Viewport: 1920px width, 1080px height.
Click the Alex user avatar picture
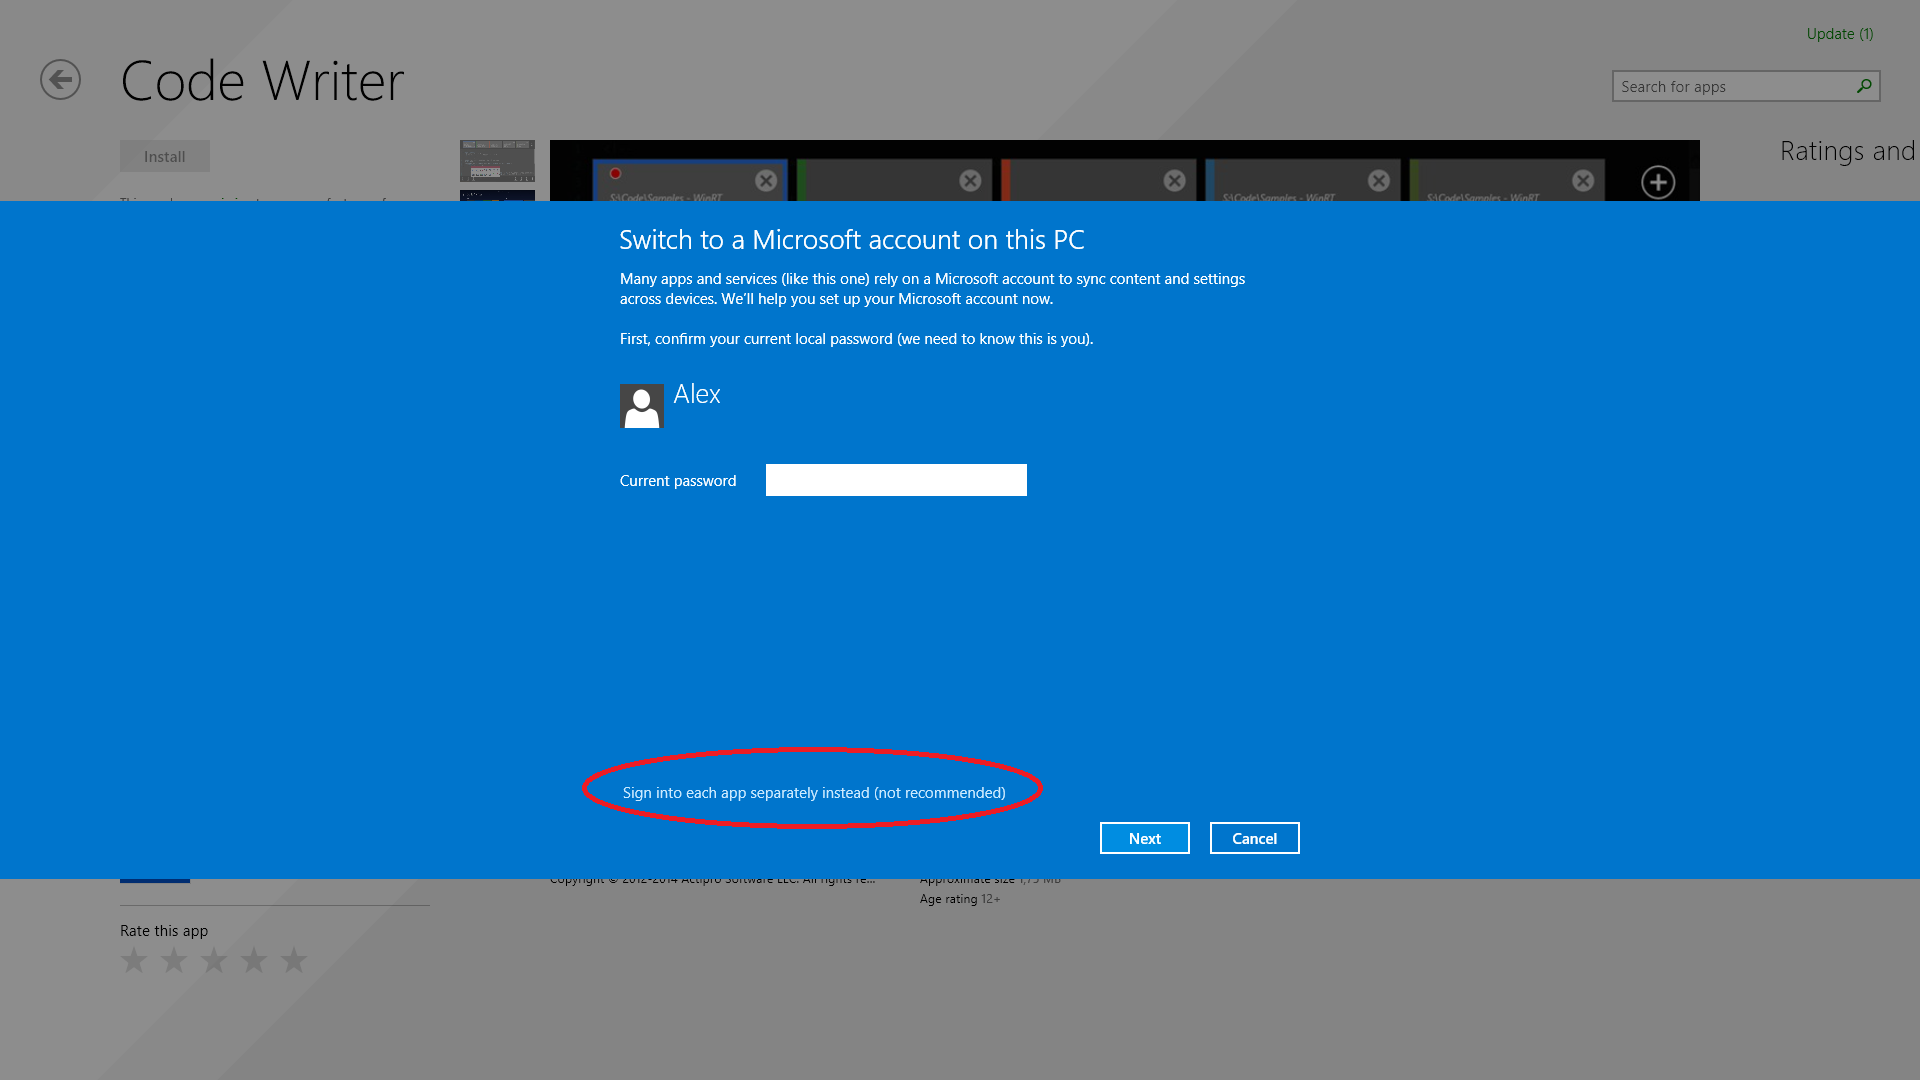[641, 406]
